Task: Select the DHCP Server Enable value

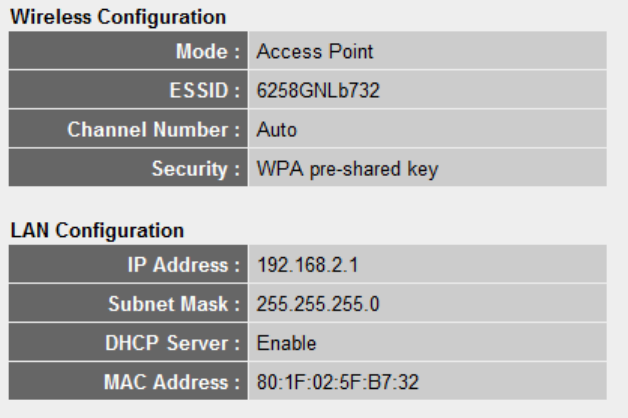Action: tap(286, 343)
